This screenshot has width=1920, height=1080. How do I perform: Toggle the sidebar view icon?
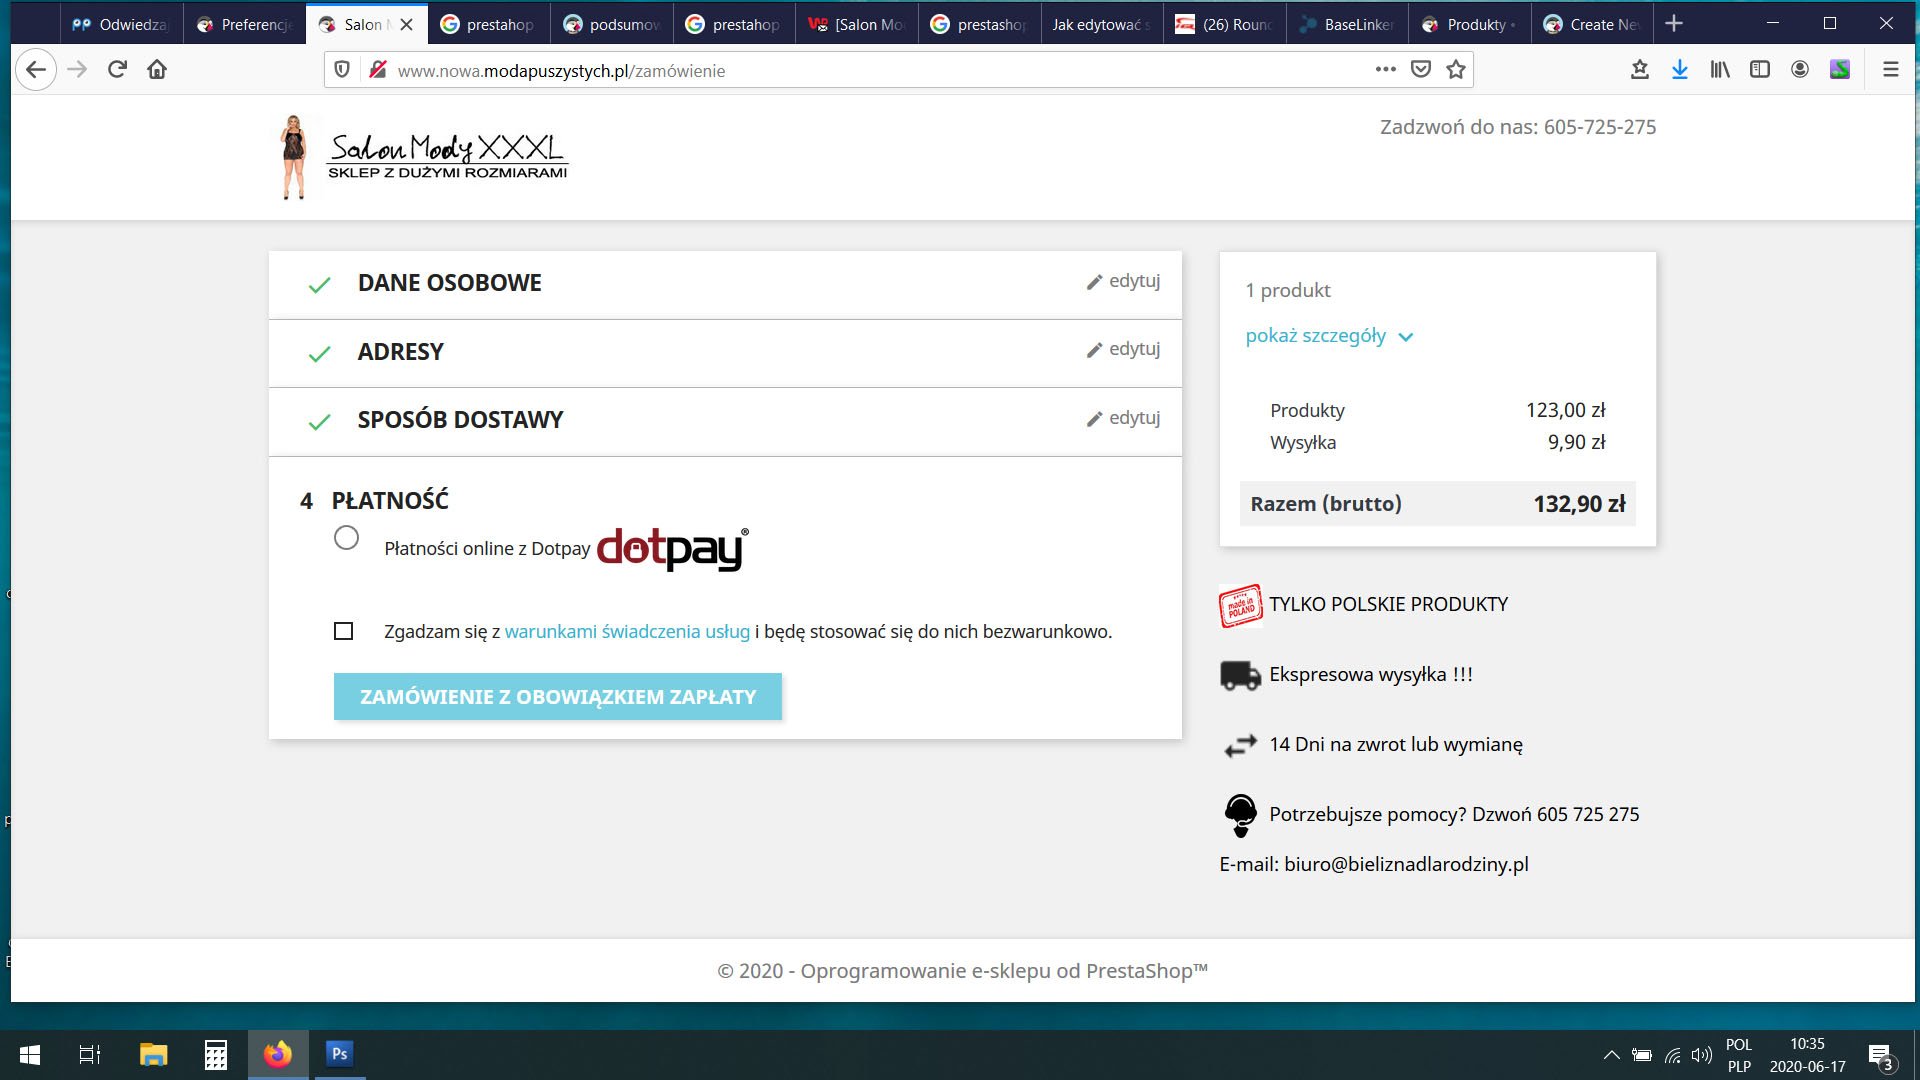[1760, 69]
